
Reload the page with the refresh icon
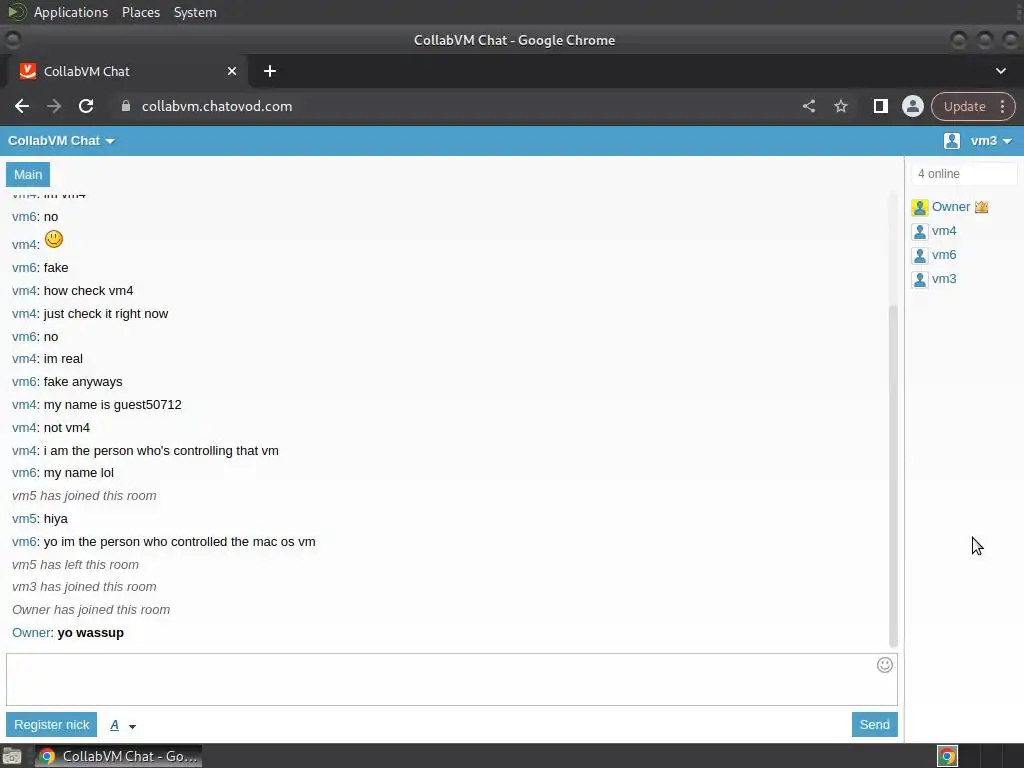coord(86,106)
